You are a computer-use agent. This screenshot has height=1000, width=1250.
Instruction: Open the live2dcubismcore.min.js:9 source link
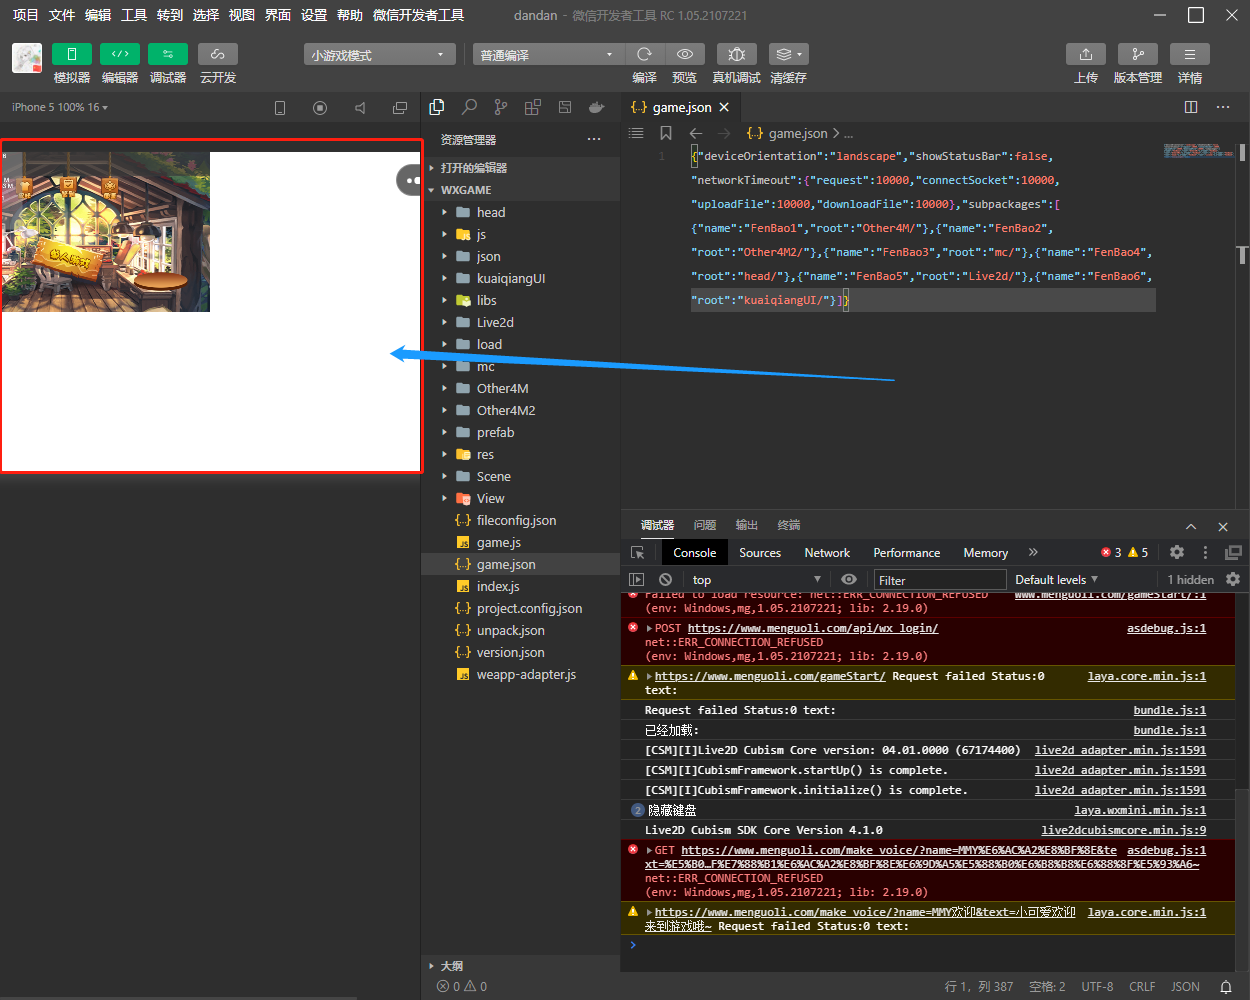[x=1124, y=830]
